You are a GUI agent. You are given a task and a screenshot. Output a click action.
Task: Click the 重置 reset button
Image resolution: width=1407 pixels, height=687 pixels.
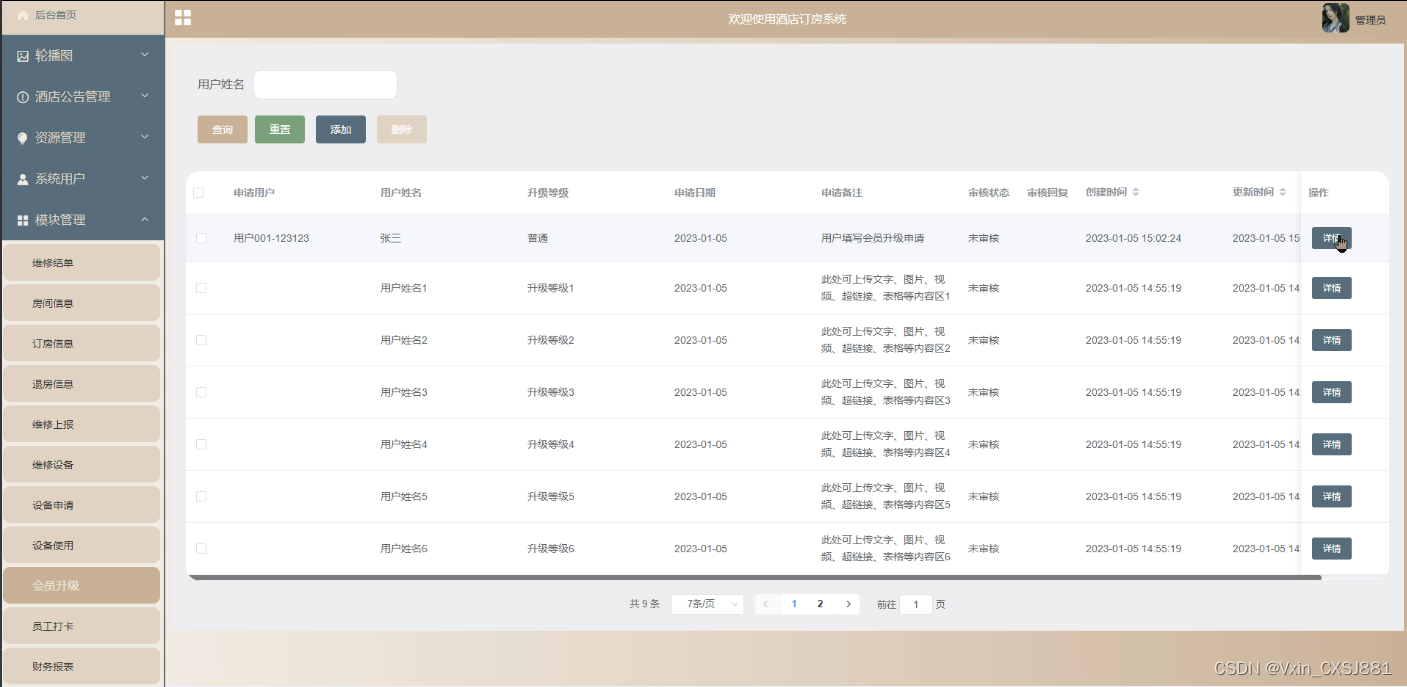(x=280, y=130)
